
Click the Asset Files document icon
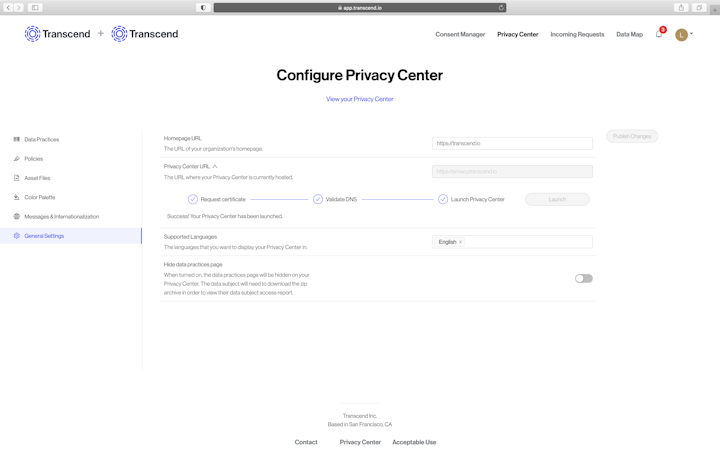click(x=16, y=178)
